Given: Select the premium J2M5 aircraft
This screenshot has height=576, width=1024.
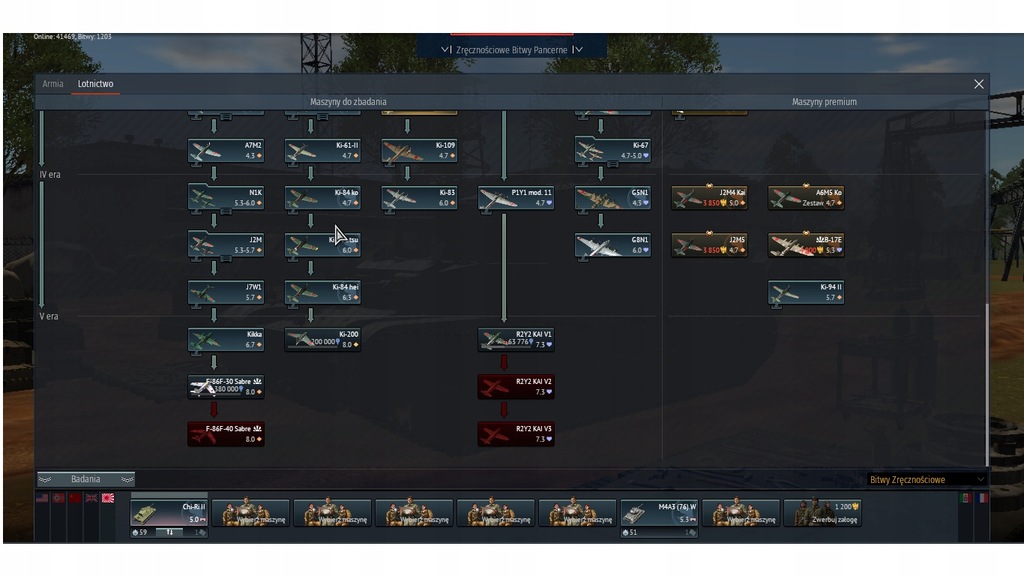Looking at the screenshot, I should click(x=709, y=245).
